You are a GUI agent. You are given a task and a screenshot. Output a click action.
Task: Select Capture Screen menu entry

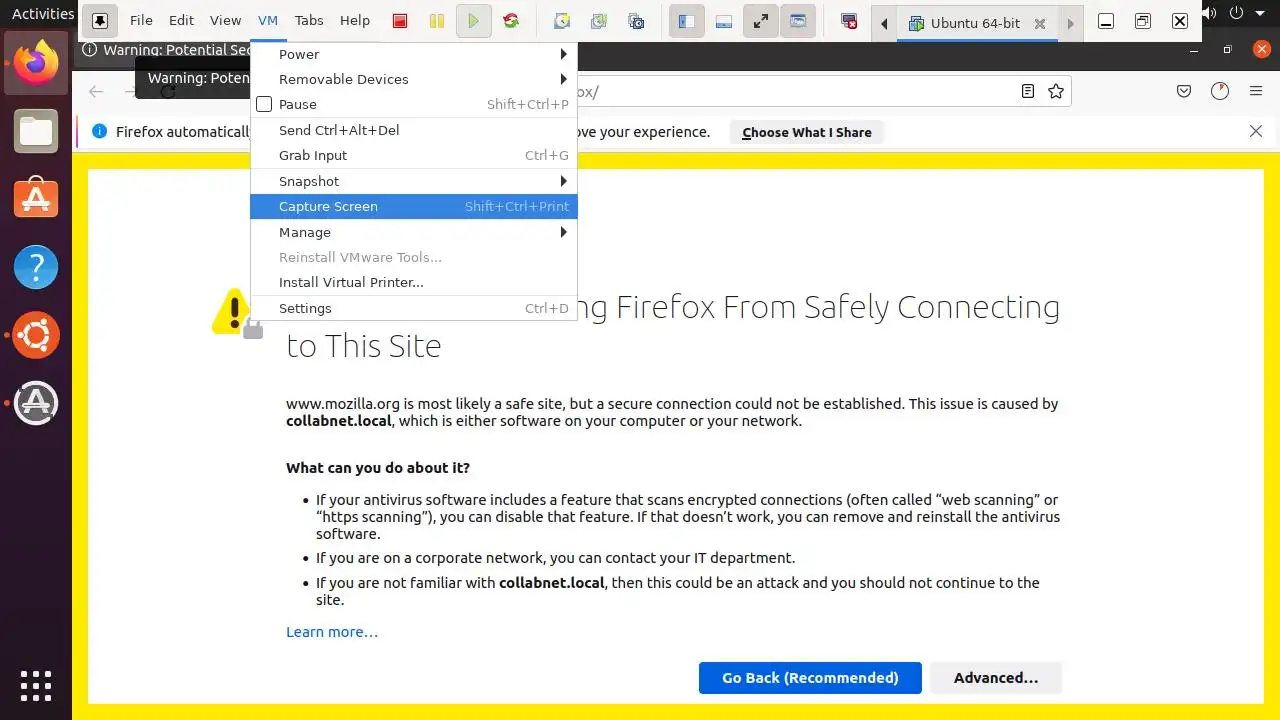click(x=414, y=206)
